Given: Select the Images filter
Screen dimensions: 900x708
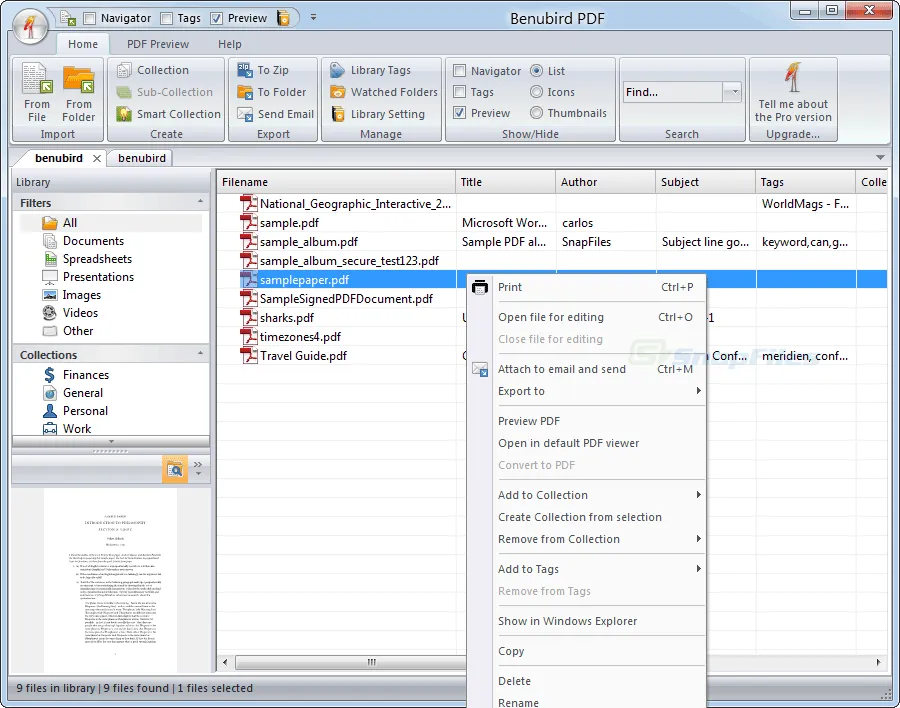Looking at the screenshot, I should (72, 295).
